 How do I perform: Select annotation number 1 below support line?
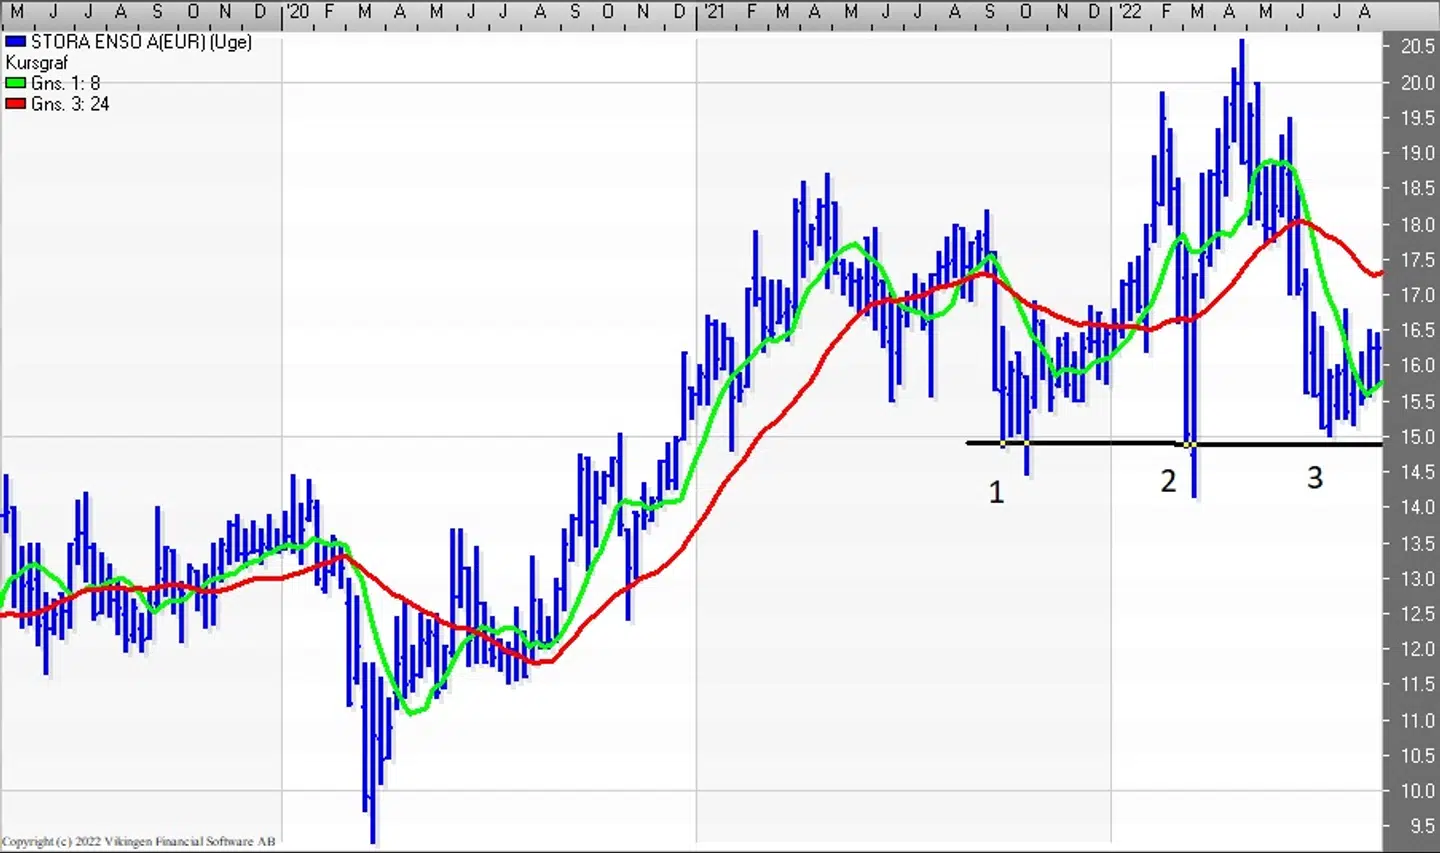click(996, 492)
